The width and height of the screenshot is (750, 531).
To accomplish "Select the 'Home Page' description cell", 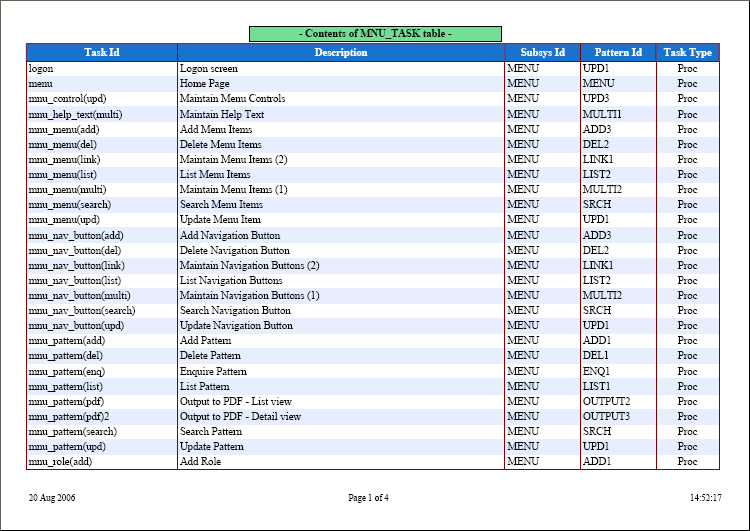I will coord(204,84).
